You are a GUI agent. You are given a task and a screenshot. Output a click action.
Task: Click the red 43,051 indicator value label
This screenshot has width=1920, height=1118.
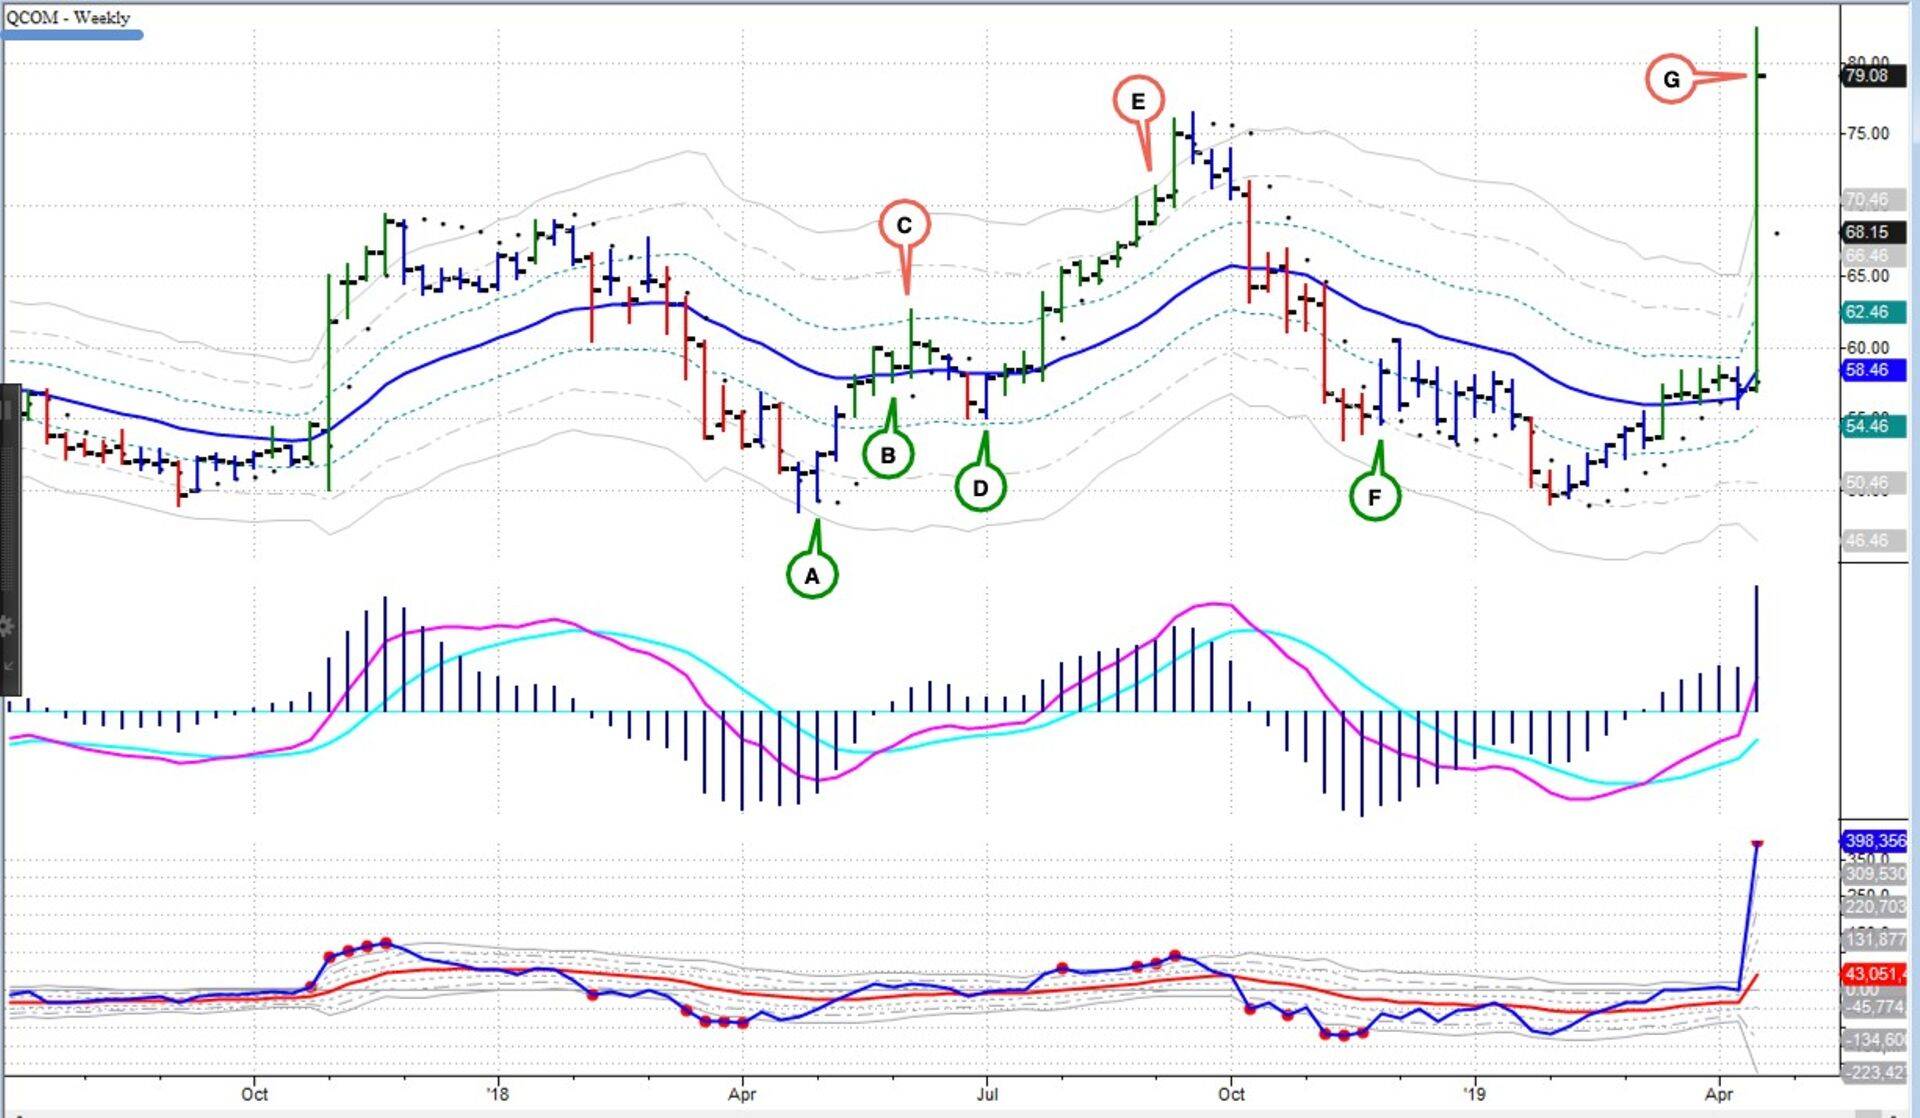pos(1874,973)
